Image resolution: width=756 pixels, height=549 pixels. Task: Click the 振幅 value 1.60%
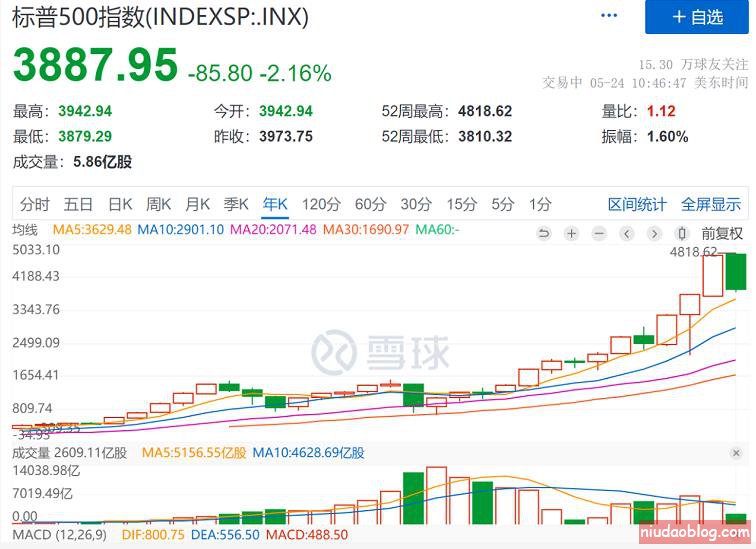(668, 136)
